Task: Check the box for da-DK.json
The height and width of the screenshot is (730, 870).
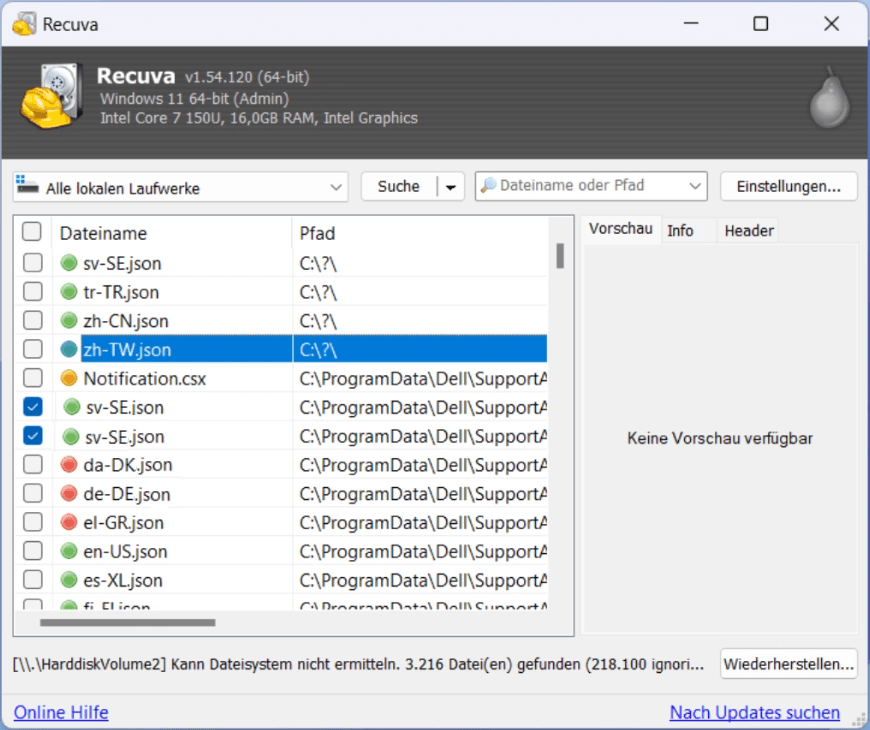Action: click(33, 464)
